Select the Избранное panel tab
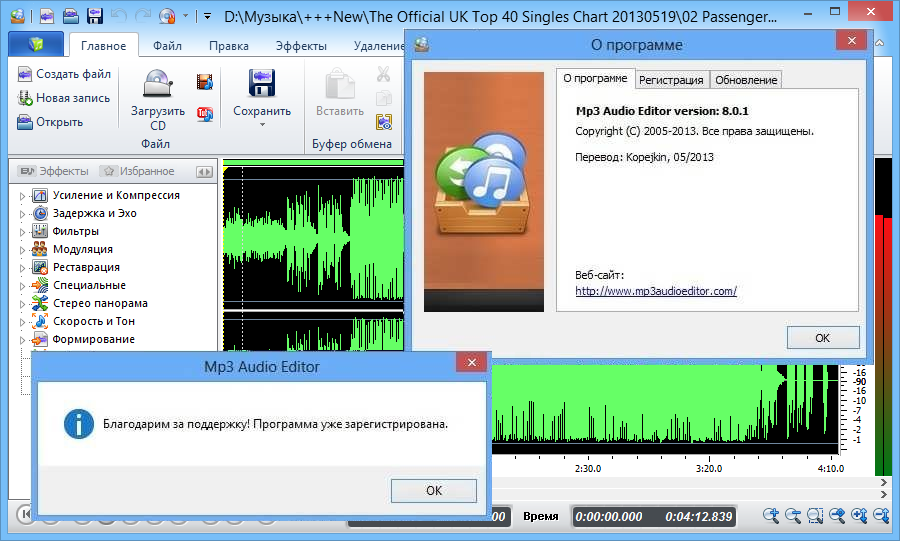 tap(138, 171)
